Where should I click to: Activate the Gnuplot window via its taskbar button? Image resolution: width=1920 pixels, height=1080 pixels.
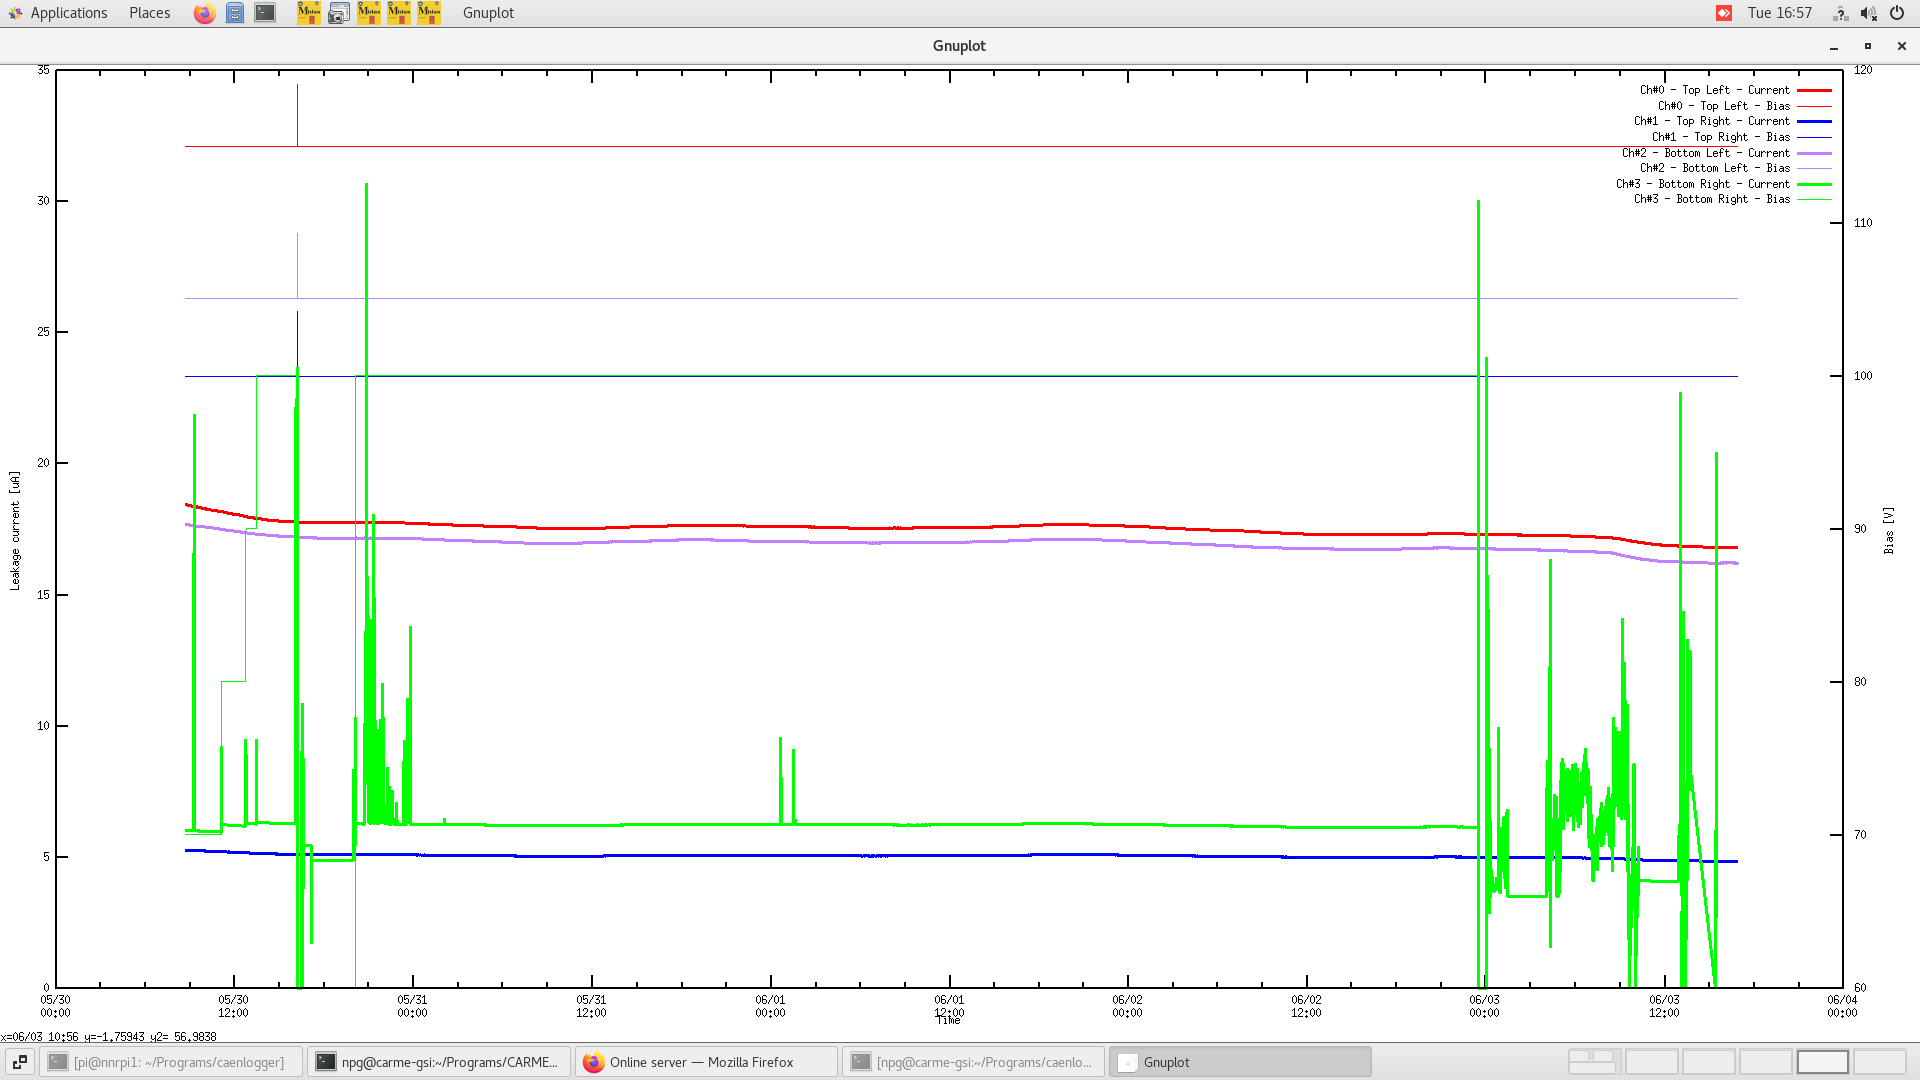1240,1062
